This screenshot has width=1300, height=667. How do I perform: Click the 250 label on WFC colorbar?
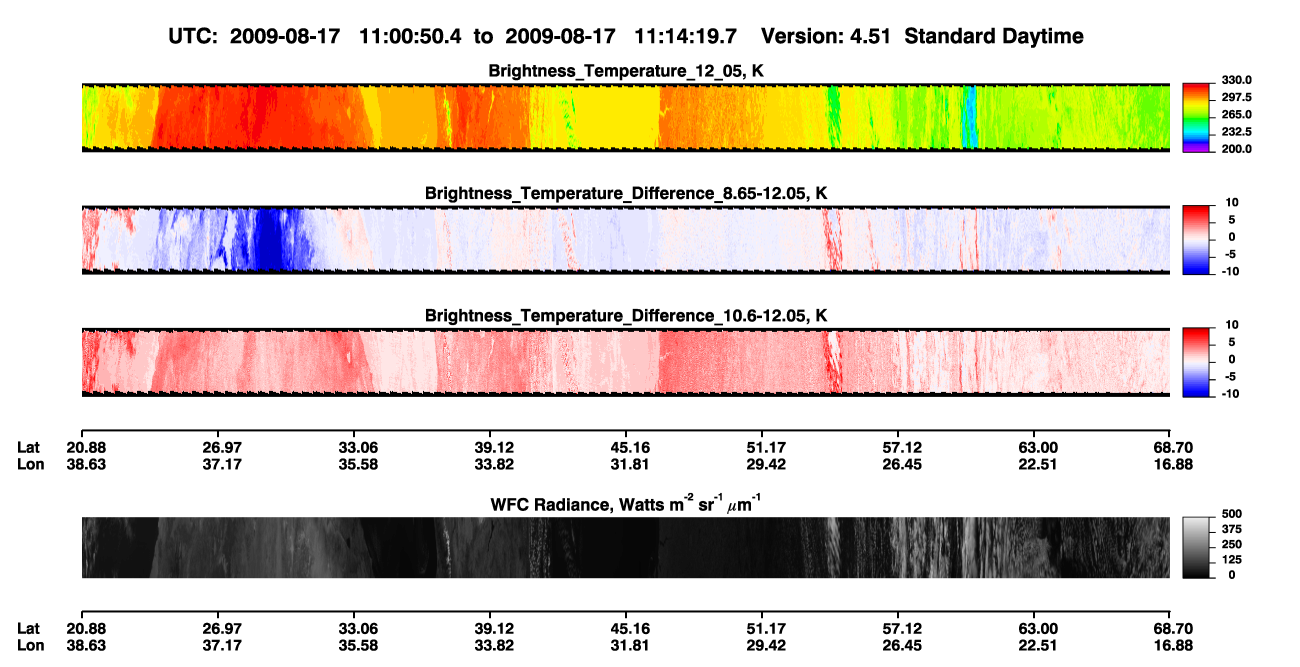[1233, 544]
